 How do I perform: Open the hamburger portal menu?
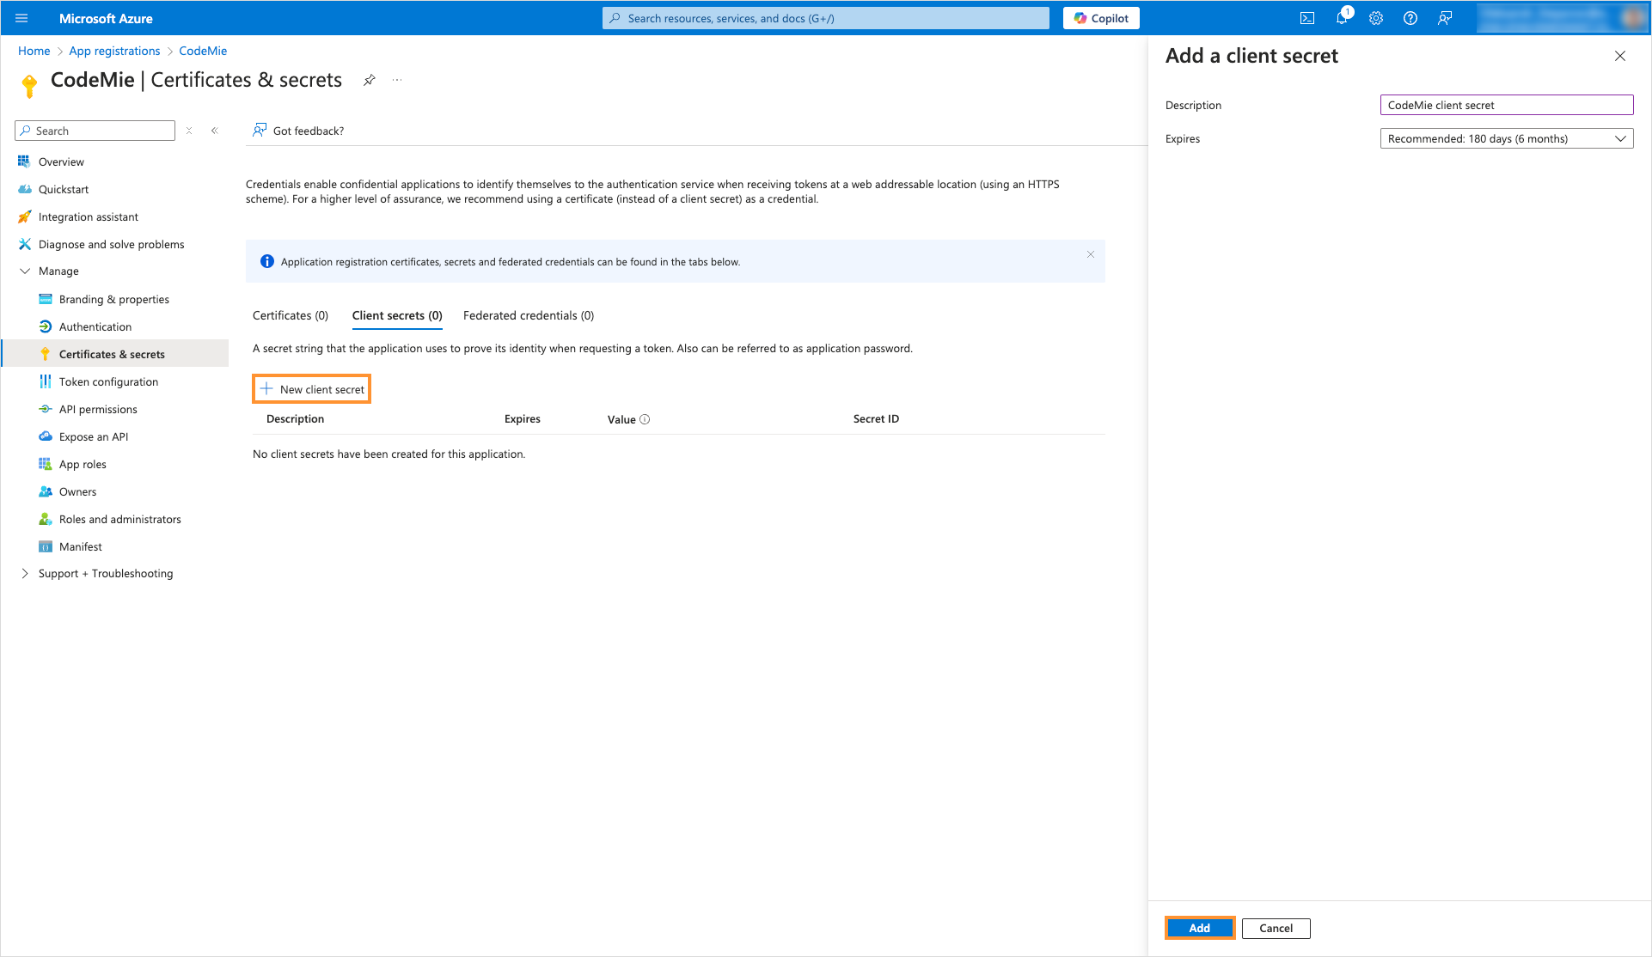pyautogui.click(x=21, y=18)
